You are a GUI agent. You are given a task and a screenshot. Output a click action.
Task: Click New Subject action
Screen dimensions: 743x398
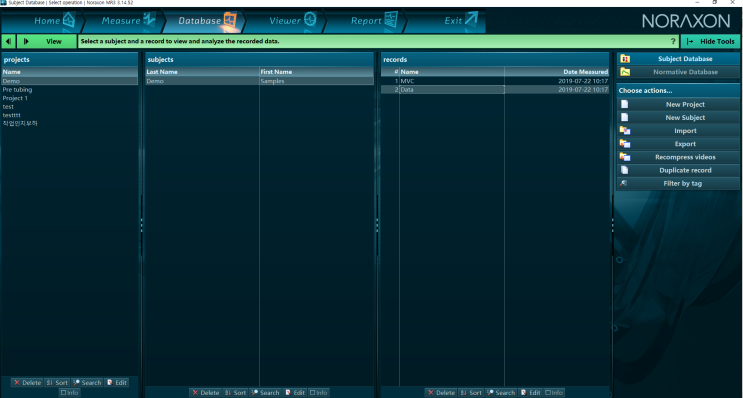pyautogui.click(x=678, y=118)
